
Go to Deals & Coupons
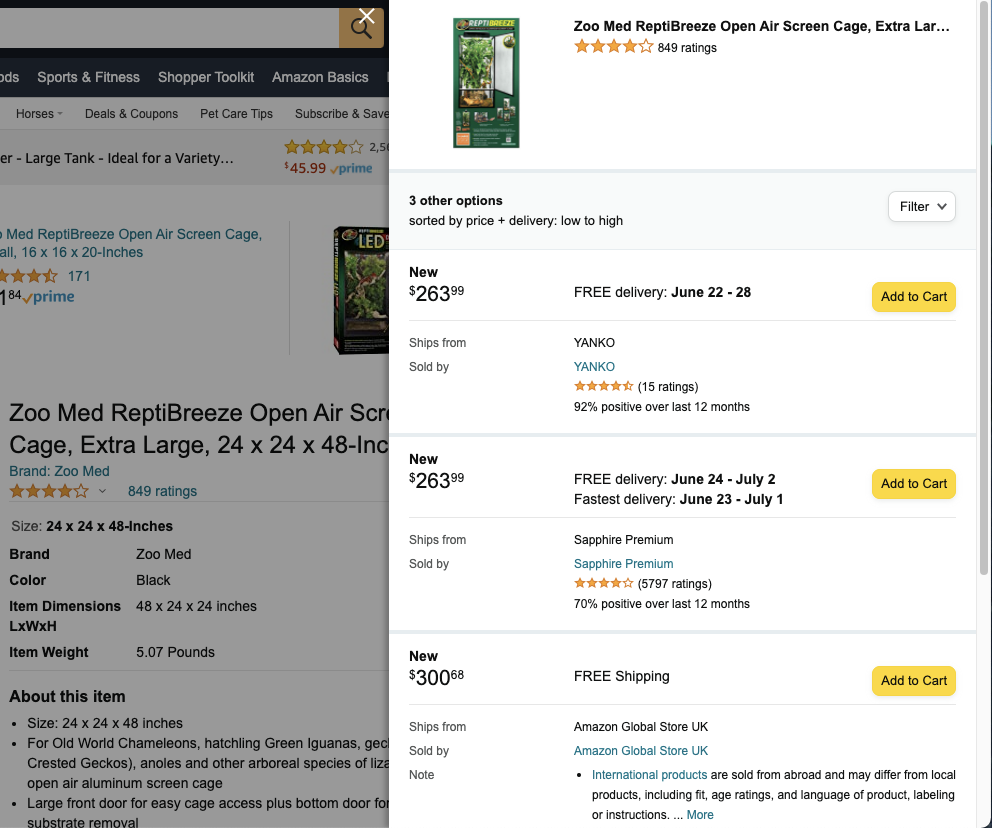(x=131, y=114)
